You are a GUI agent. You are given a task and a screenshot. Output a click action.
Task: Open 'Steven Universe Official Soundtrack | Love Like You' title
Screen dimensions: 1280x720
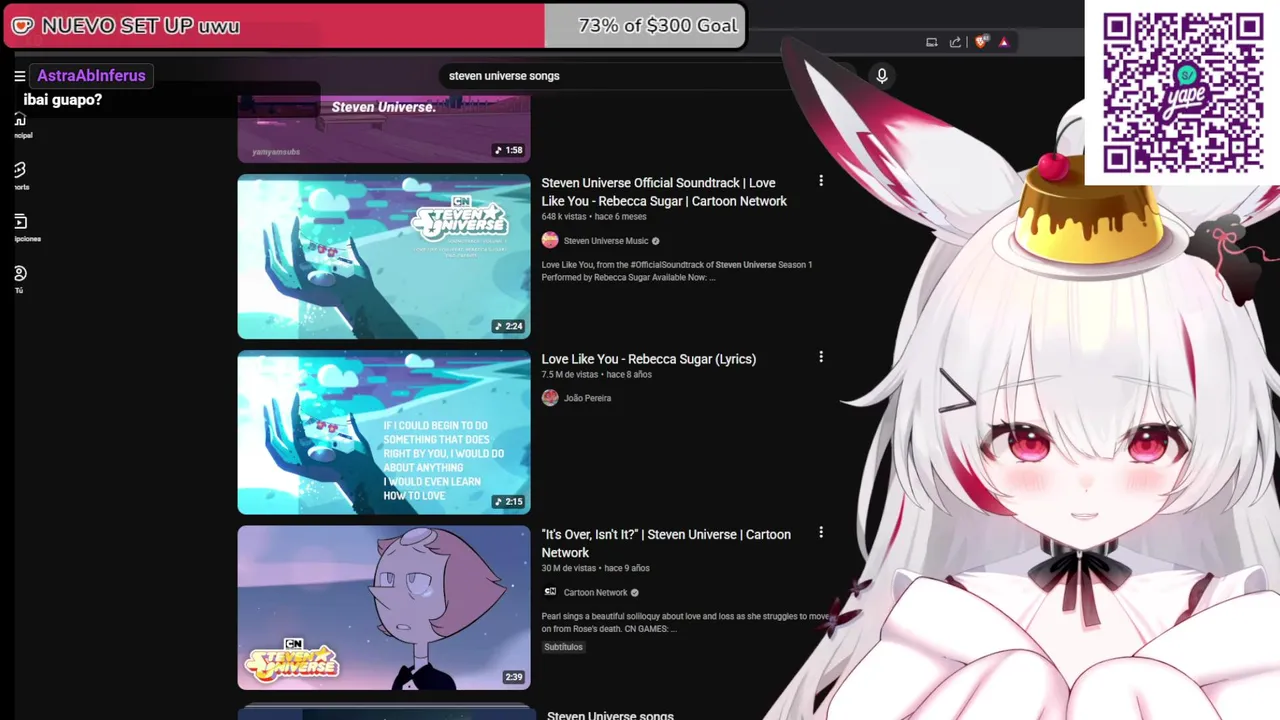point(664,192)
